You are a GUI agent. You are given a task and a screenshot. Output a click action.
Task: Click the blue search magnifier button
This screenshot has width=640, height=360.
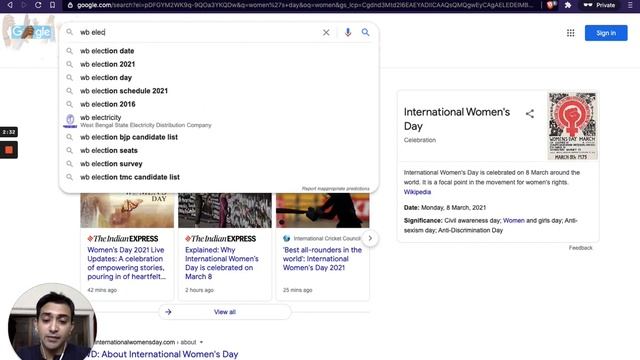[x=365, y=32]
